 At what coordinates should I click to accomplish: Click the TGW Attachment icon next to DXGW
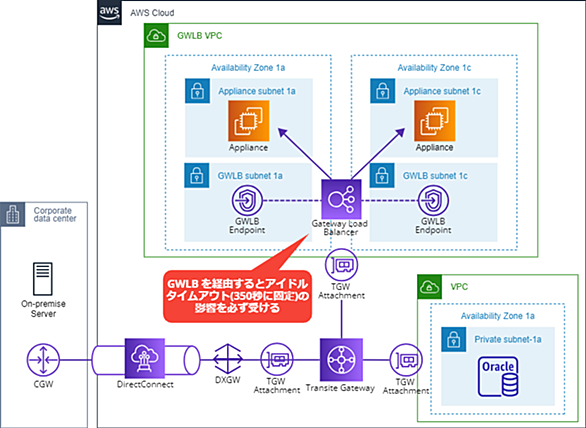[277, 360]
